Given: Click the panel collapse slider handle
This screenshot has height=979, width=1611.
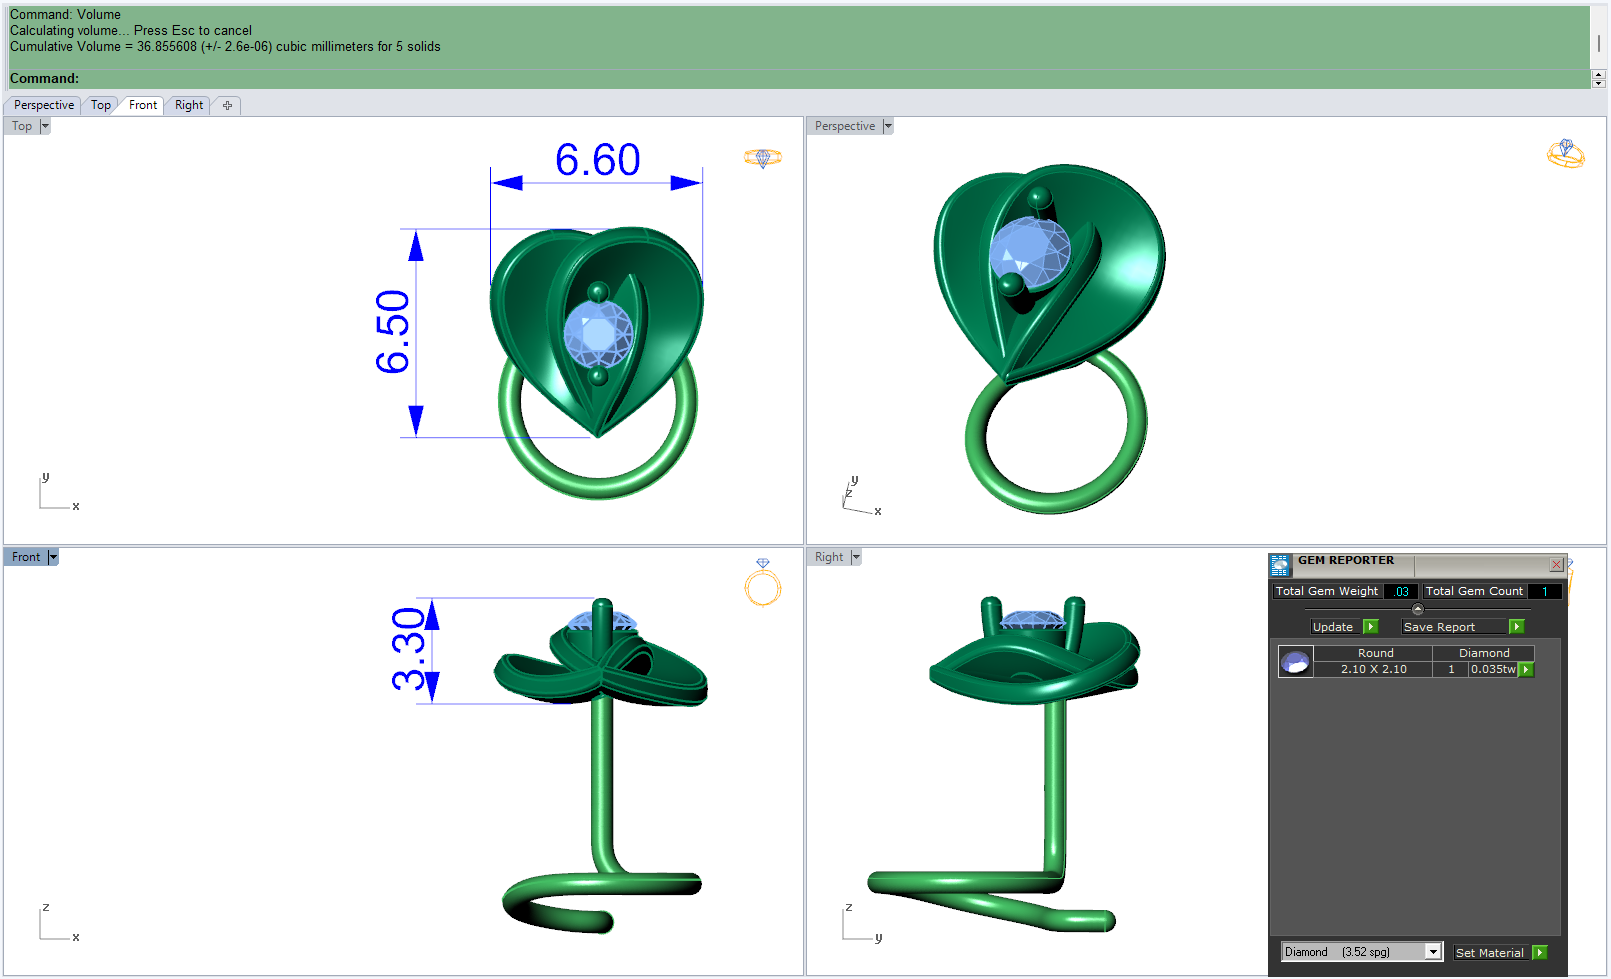Looking at the screenshot, I should click(1417, 609).
